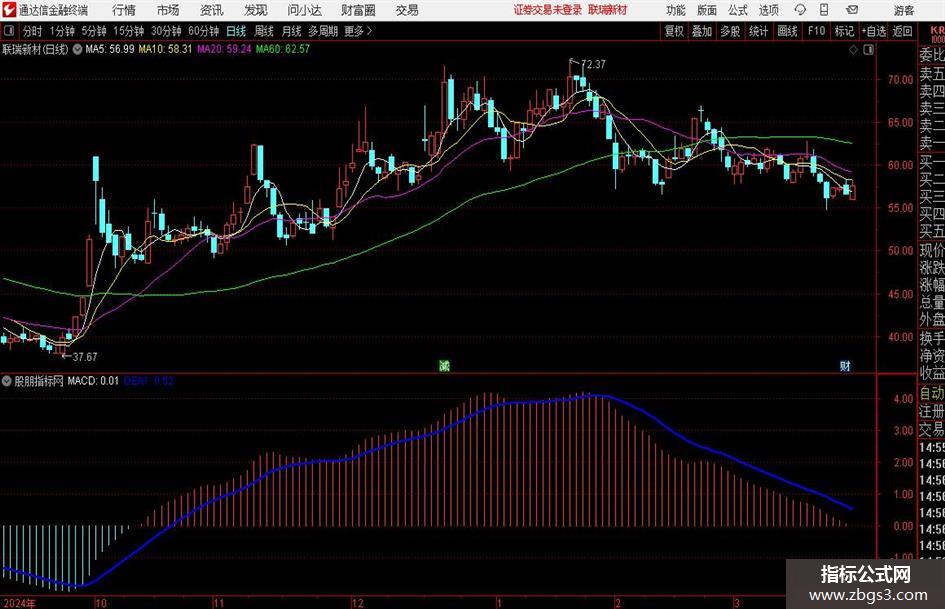The height and width of the screenshot is (609, 945).
Task: Open dropdown arrow next to 股朋指标网 indicator
Action: [x=7, y=381]
